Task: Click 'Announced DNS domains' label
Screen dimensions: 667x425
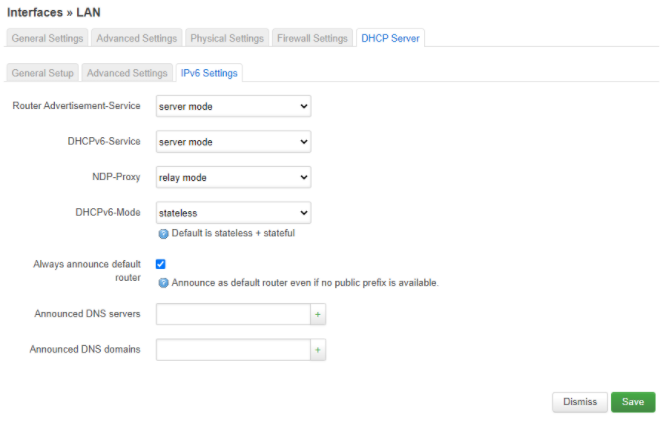Action: 85,349
